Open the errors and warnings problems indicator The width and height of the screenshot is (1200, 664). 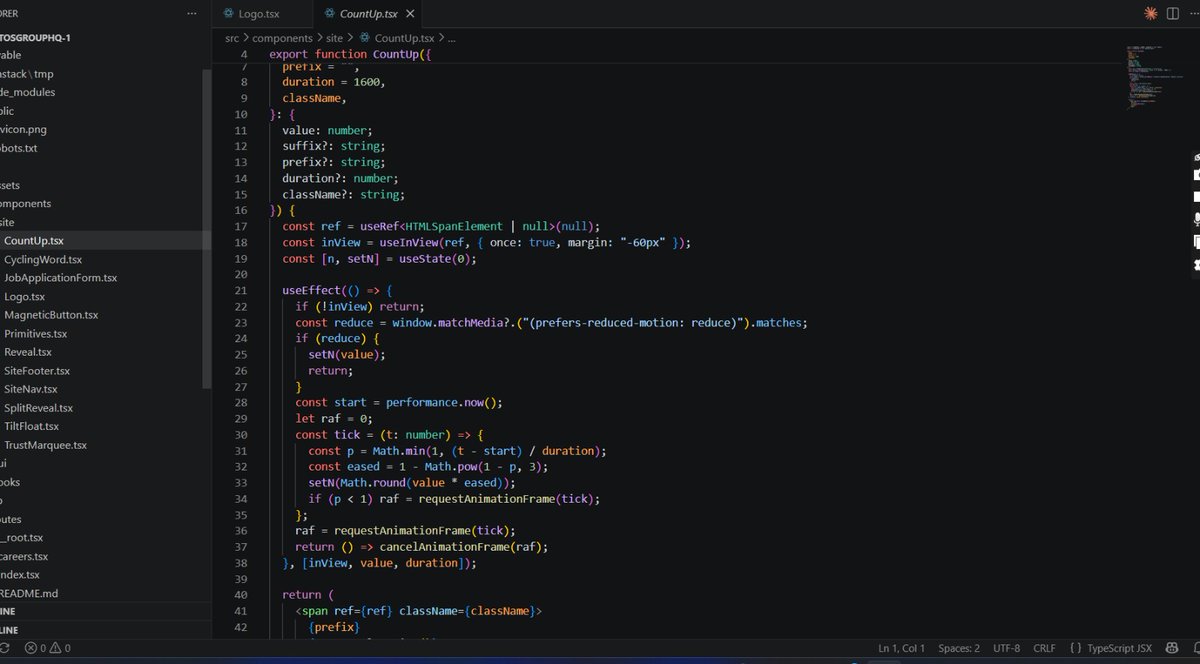[x=48, y=648]
